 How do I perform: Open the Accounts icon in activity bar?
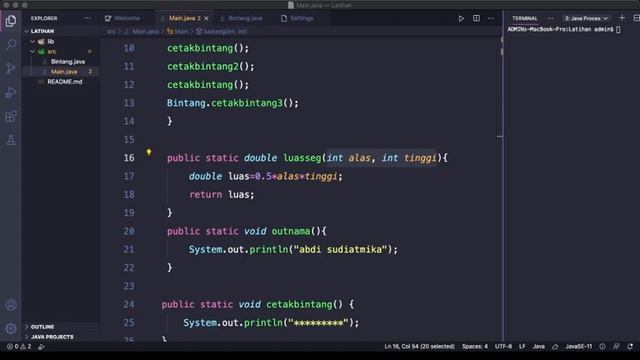(x=11, y=304)
